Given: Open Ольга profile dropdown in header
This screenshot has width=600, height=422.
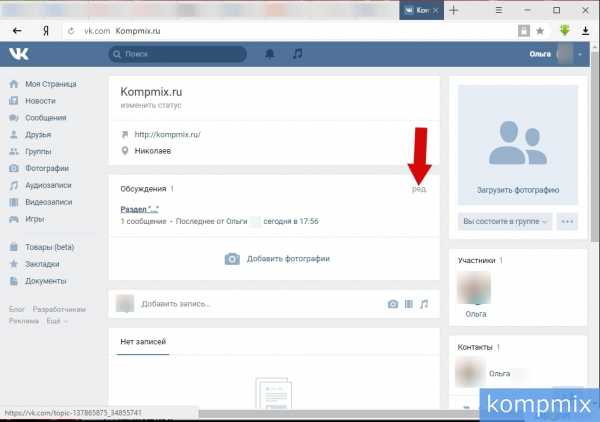Looking at the screenshot, I should point(556,54).
